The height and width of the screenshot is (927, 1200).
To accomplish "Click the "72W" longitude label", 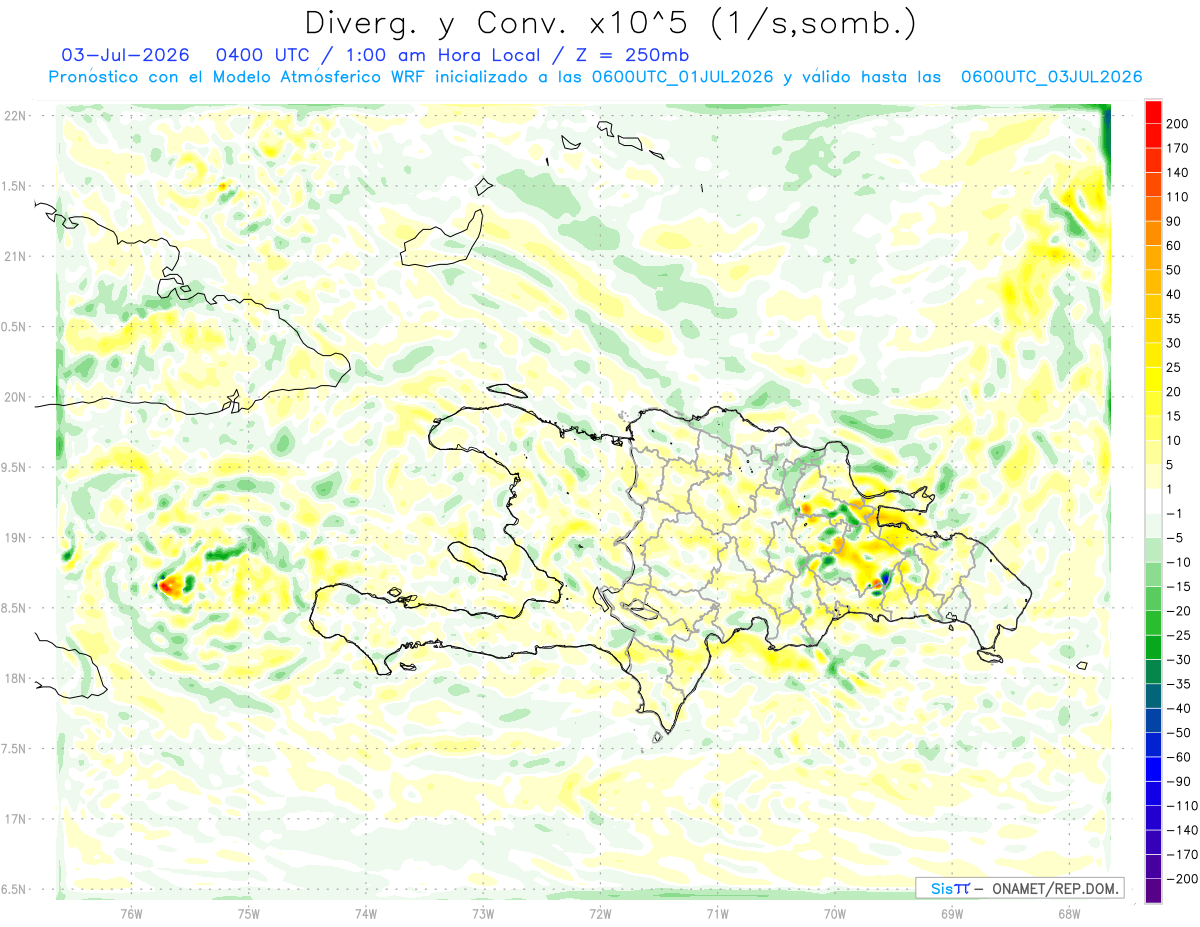I will (x=600, y=914).
